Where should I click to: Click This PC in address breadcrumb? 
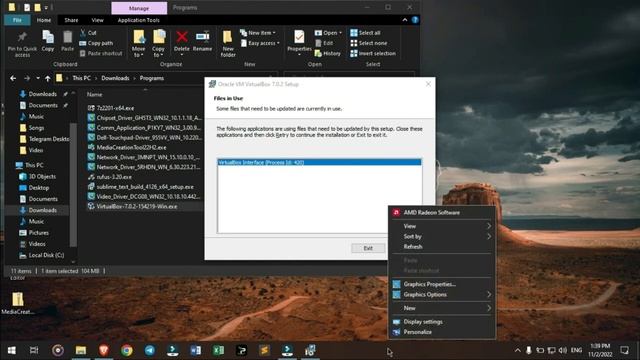pos(82,78)
